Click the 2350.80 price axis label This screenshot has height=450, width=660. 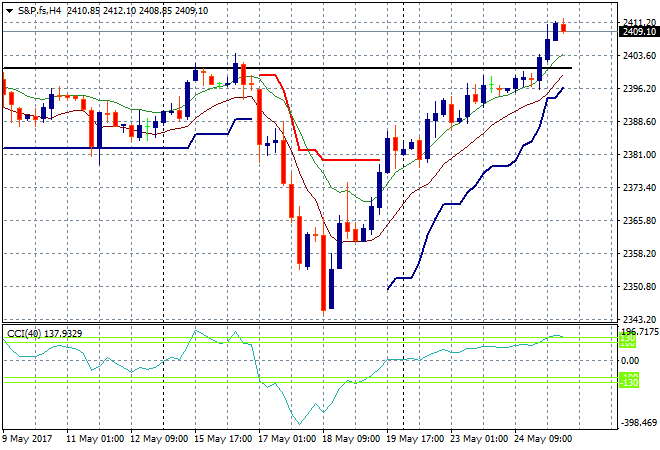point(639,287)
